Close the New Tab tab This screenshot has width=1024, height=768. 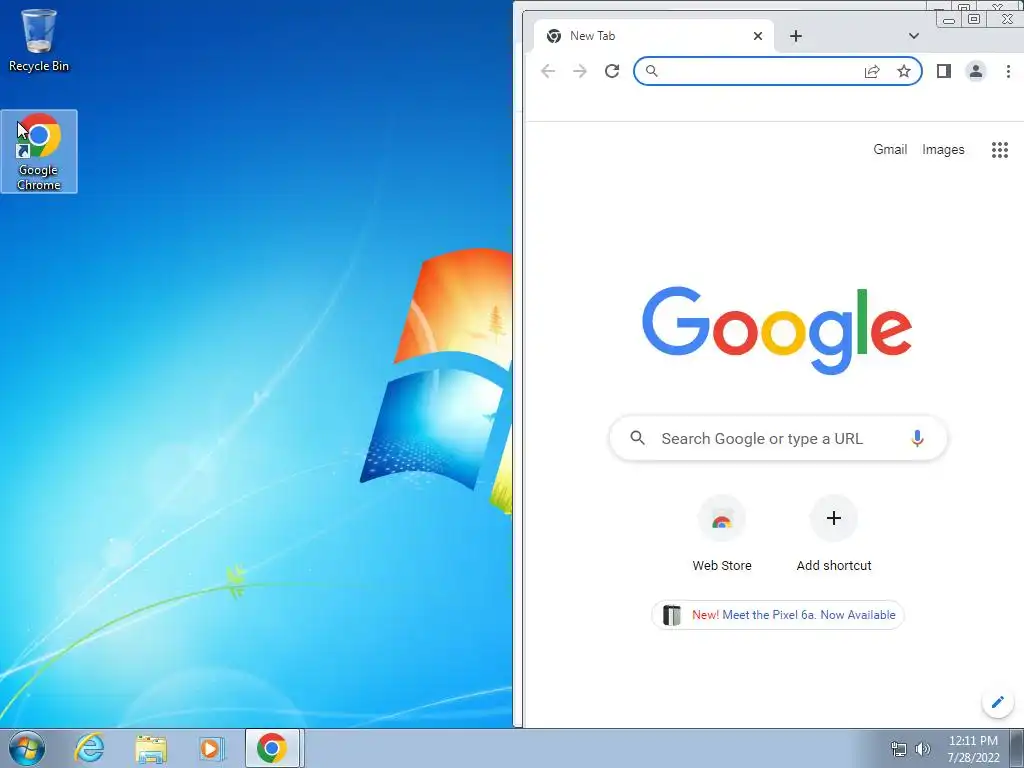pyautogui.click(x=758, y=36)
